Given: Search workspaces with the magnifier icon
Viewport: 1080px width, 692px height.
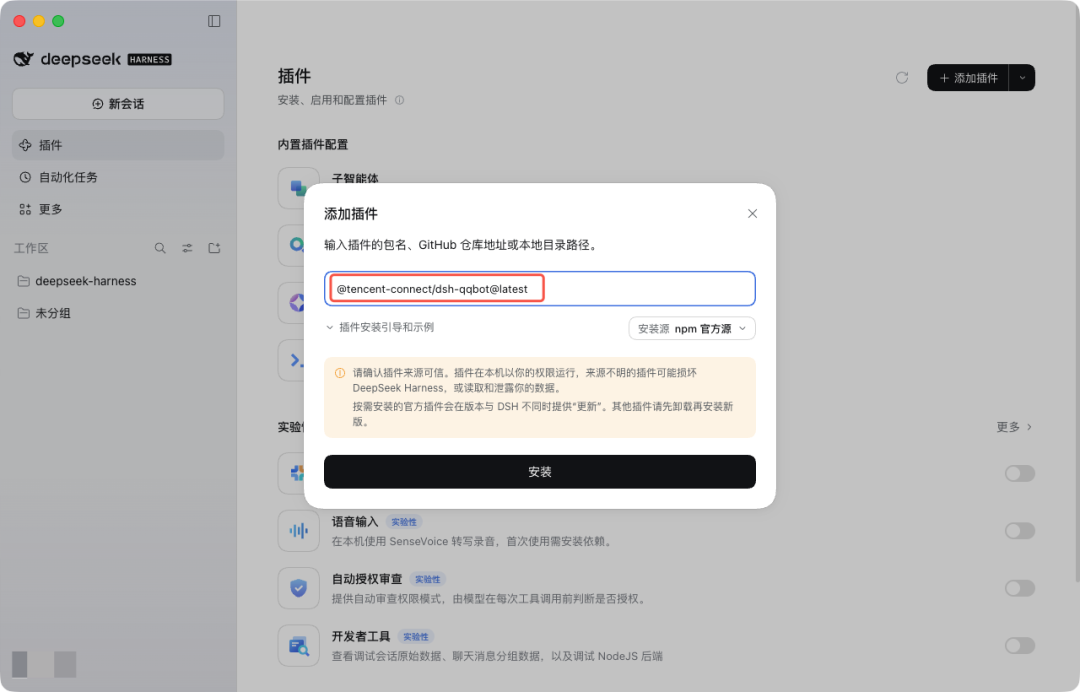Looking at the screenshot, I should click(x=160, y=248).
